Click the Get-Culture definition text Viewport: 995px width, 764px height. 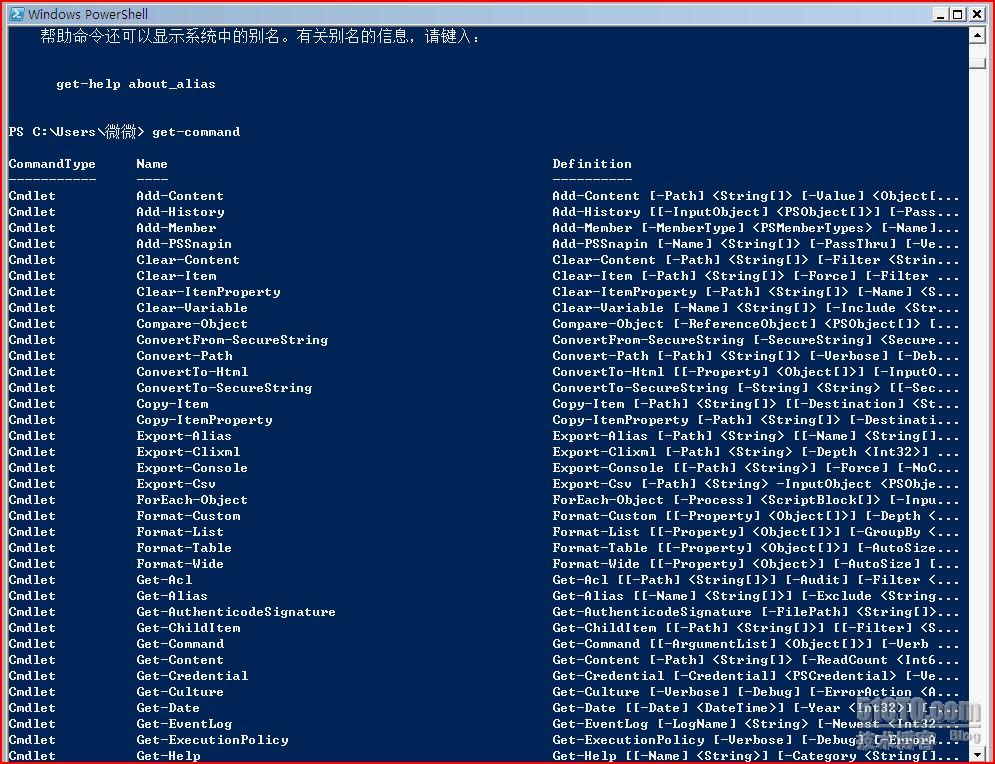[x=755, y=692]
